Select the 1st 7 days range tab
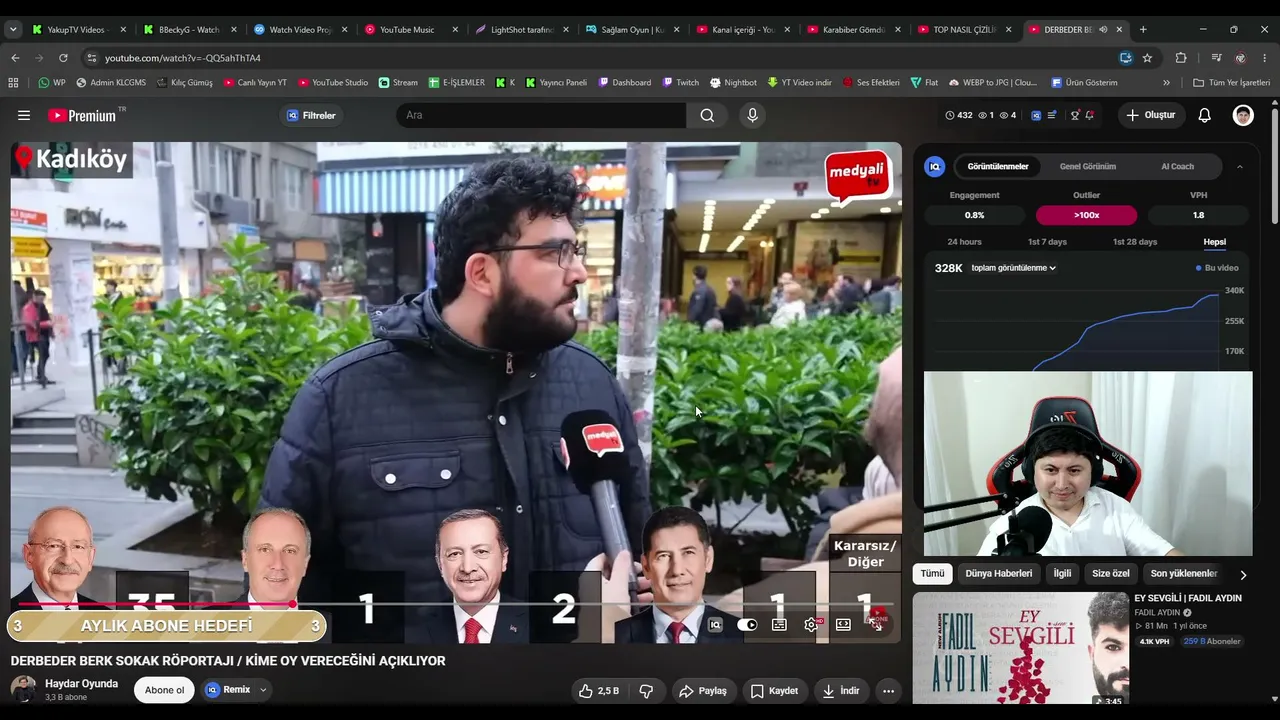This screenshot has width=1280, height=720. tap(1047, 242)
